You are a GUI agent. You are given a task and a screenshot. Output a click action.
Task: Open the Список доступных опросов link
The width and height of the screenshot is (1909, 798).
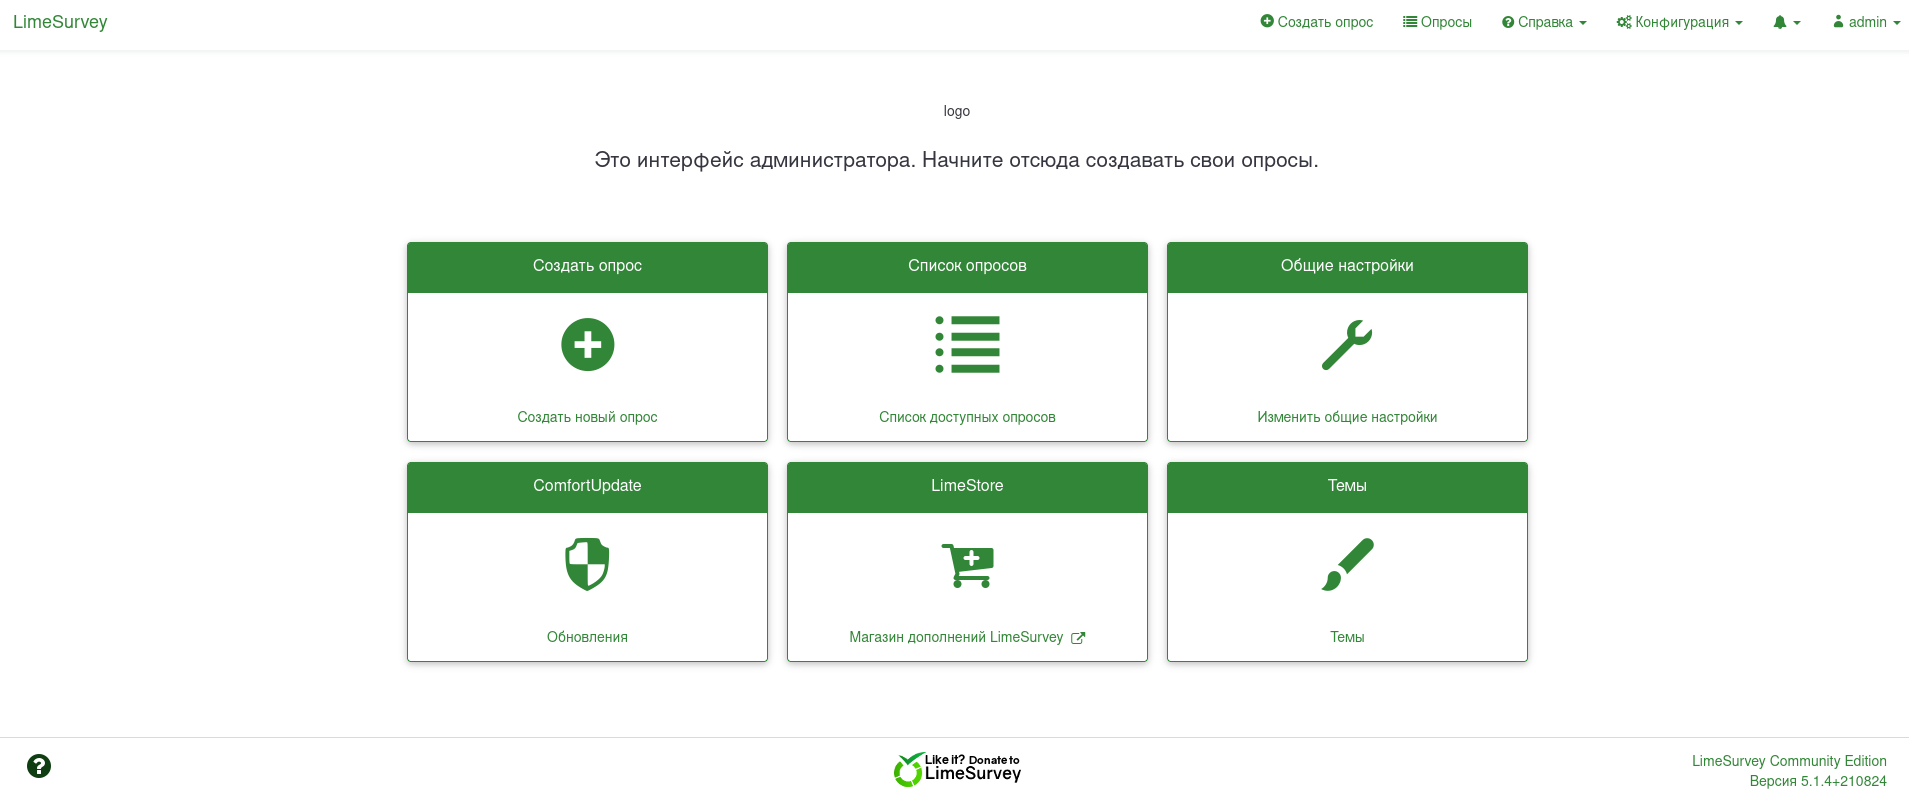coord(967,417)
